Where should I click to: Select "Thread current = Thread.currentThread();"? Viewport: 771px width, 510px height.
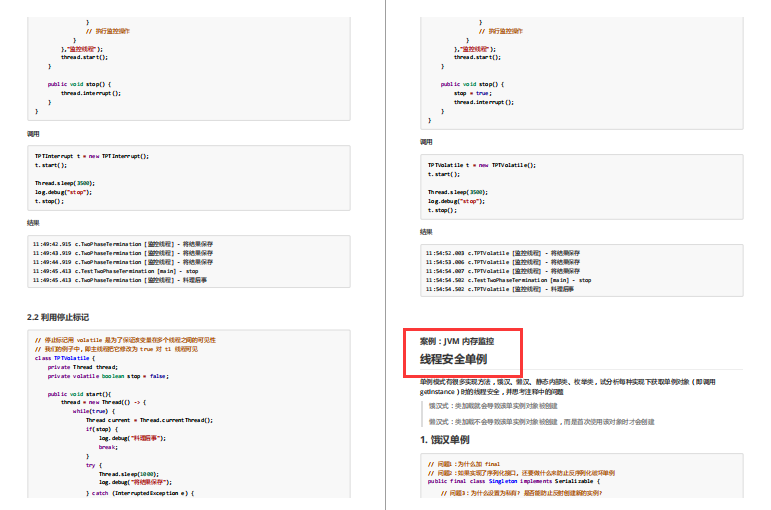point(149,420)
